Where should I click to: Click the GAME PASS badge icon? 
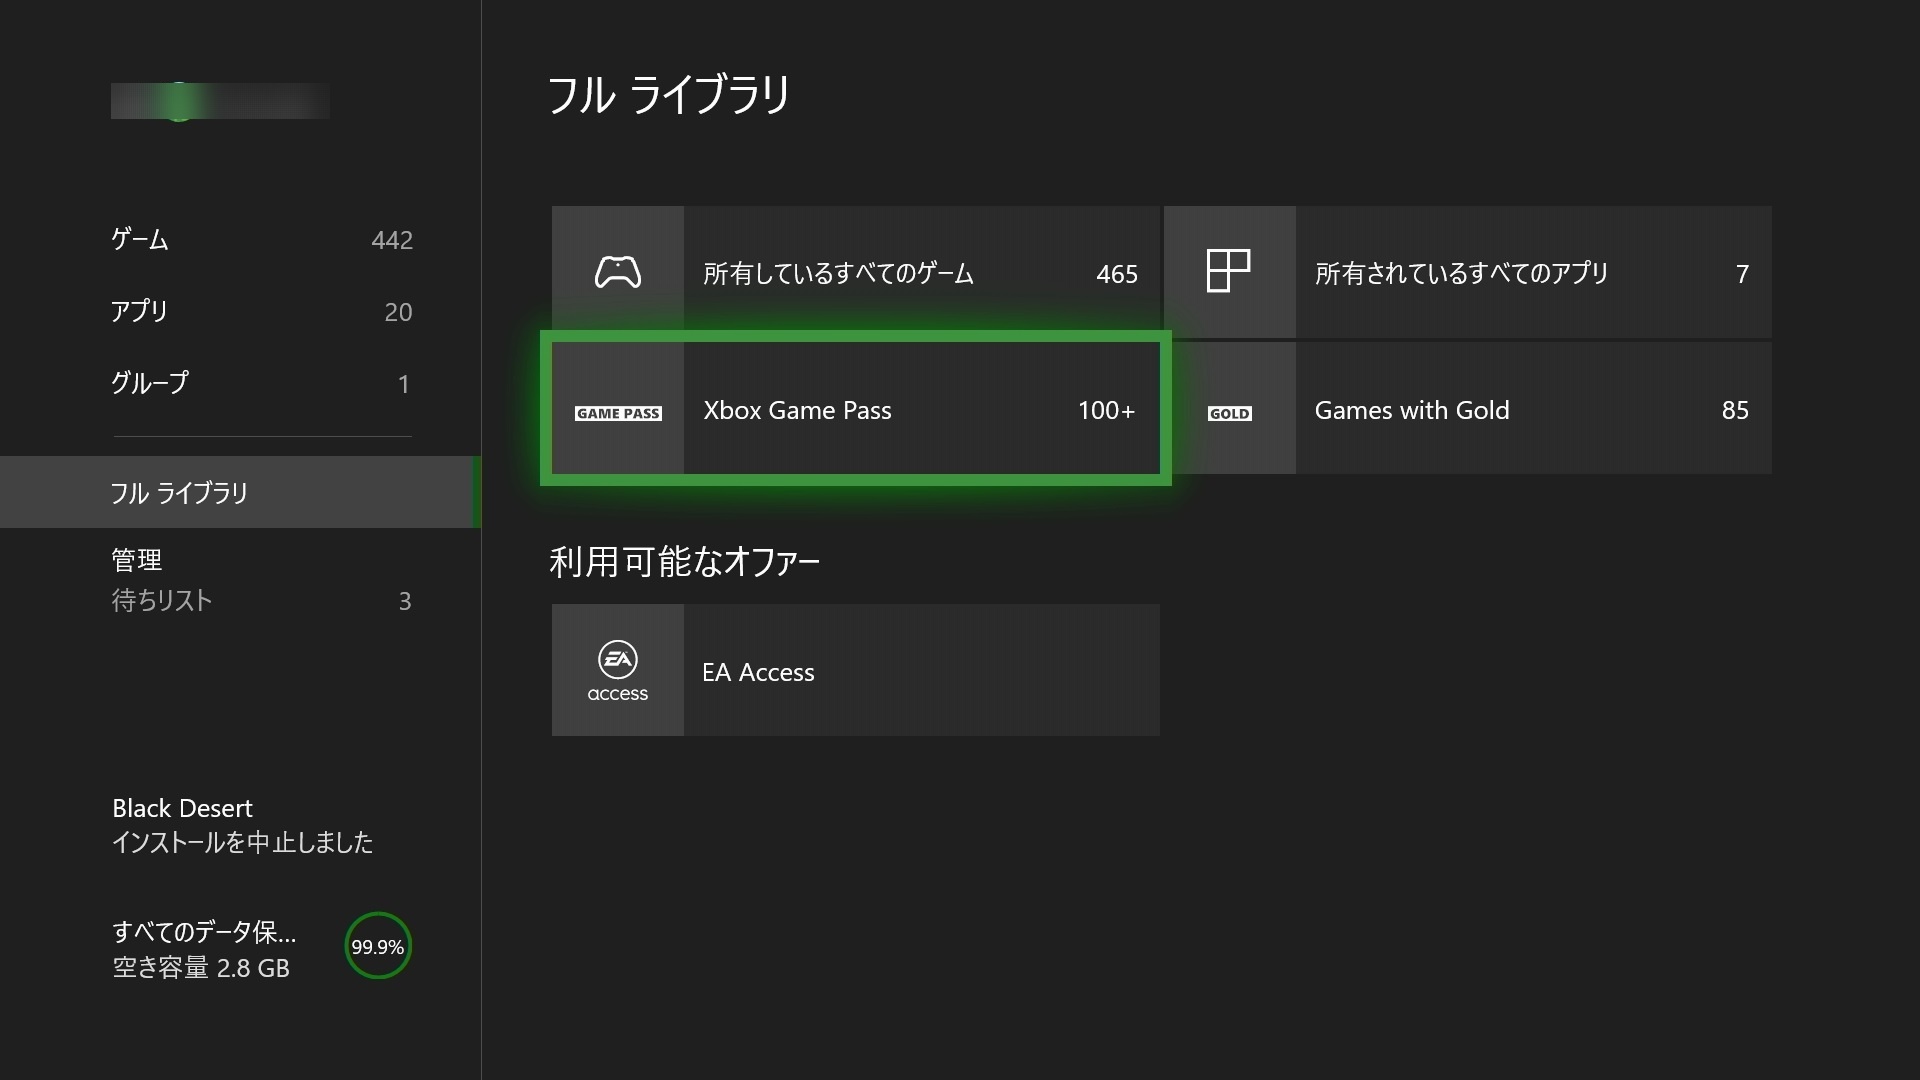click(617, 412)
